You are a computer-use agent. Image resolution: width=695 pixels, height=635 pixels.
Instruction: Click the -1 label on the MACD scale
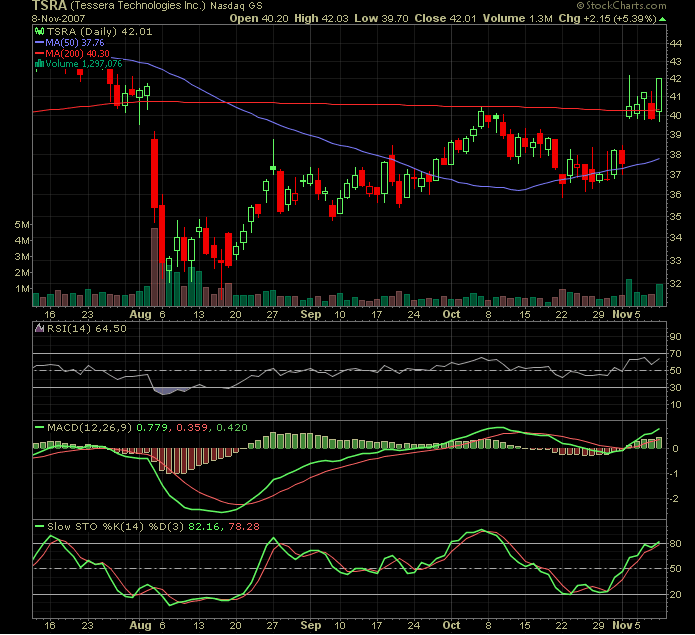point(674,474)
